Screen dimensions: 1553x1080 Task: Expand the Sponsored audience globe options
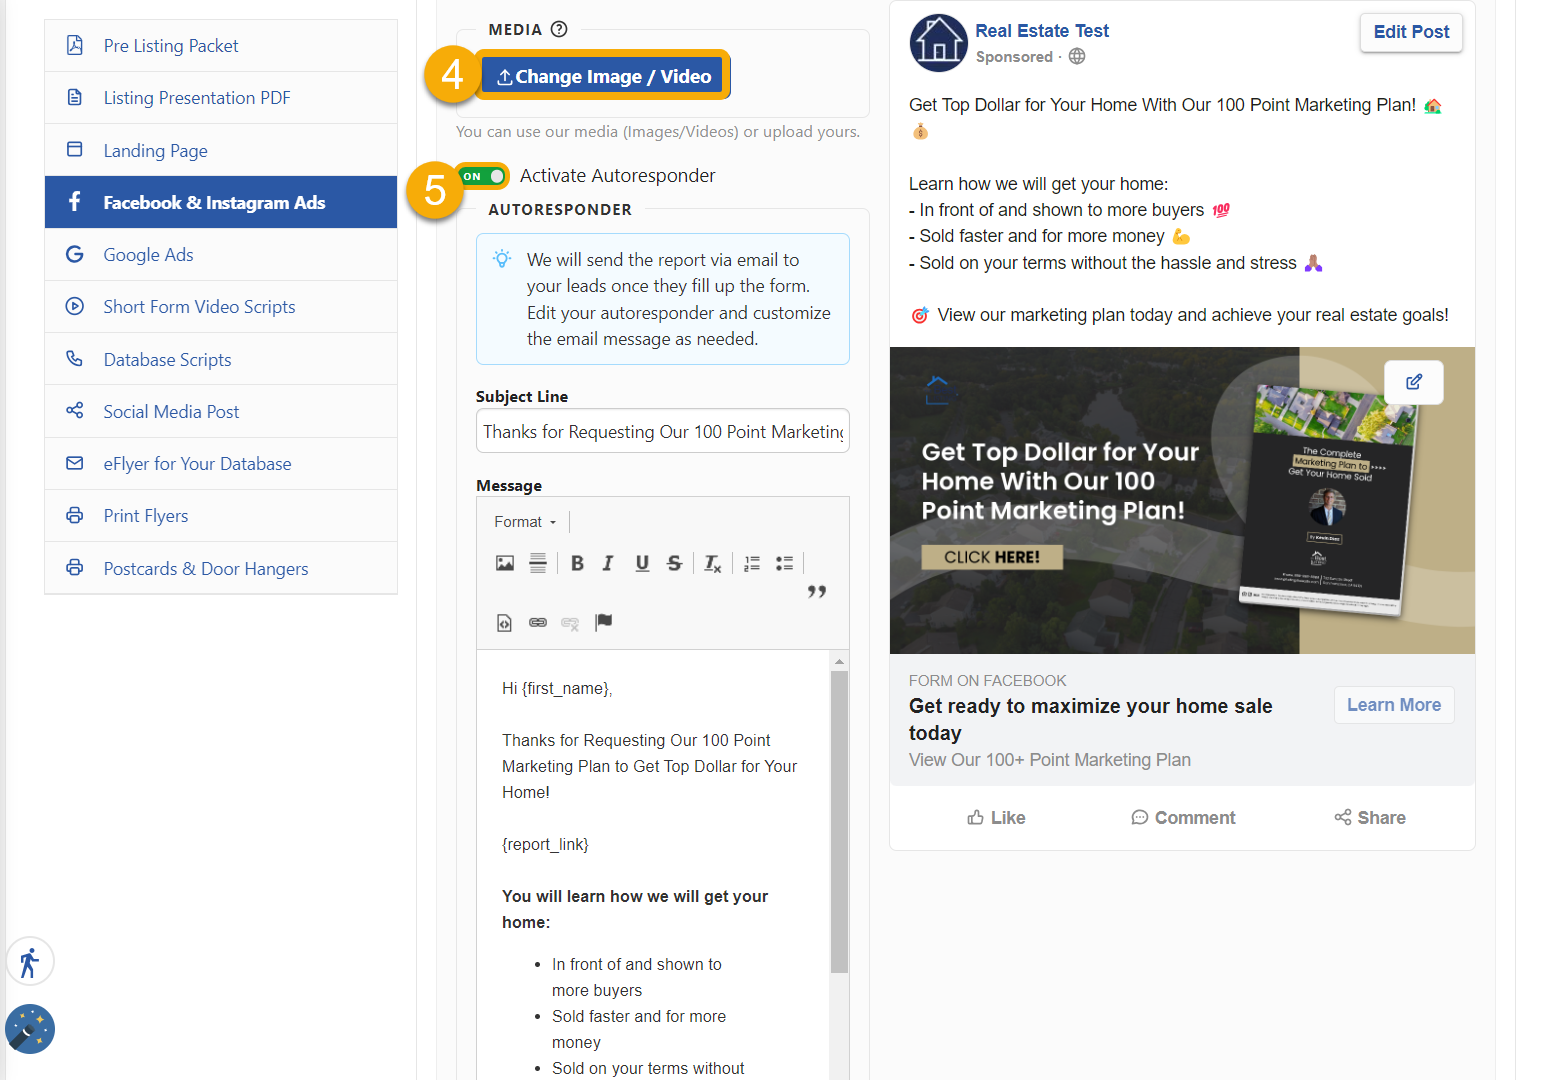[x=1077, y=56]
